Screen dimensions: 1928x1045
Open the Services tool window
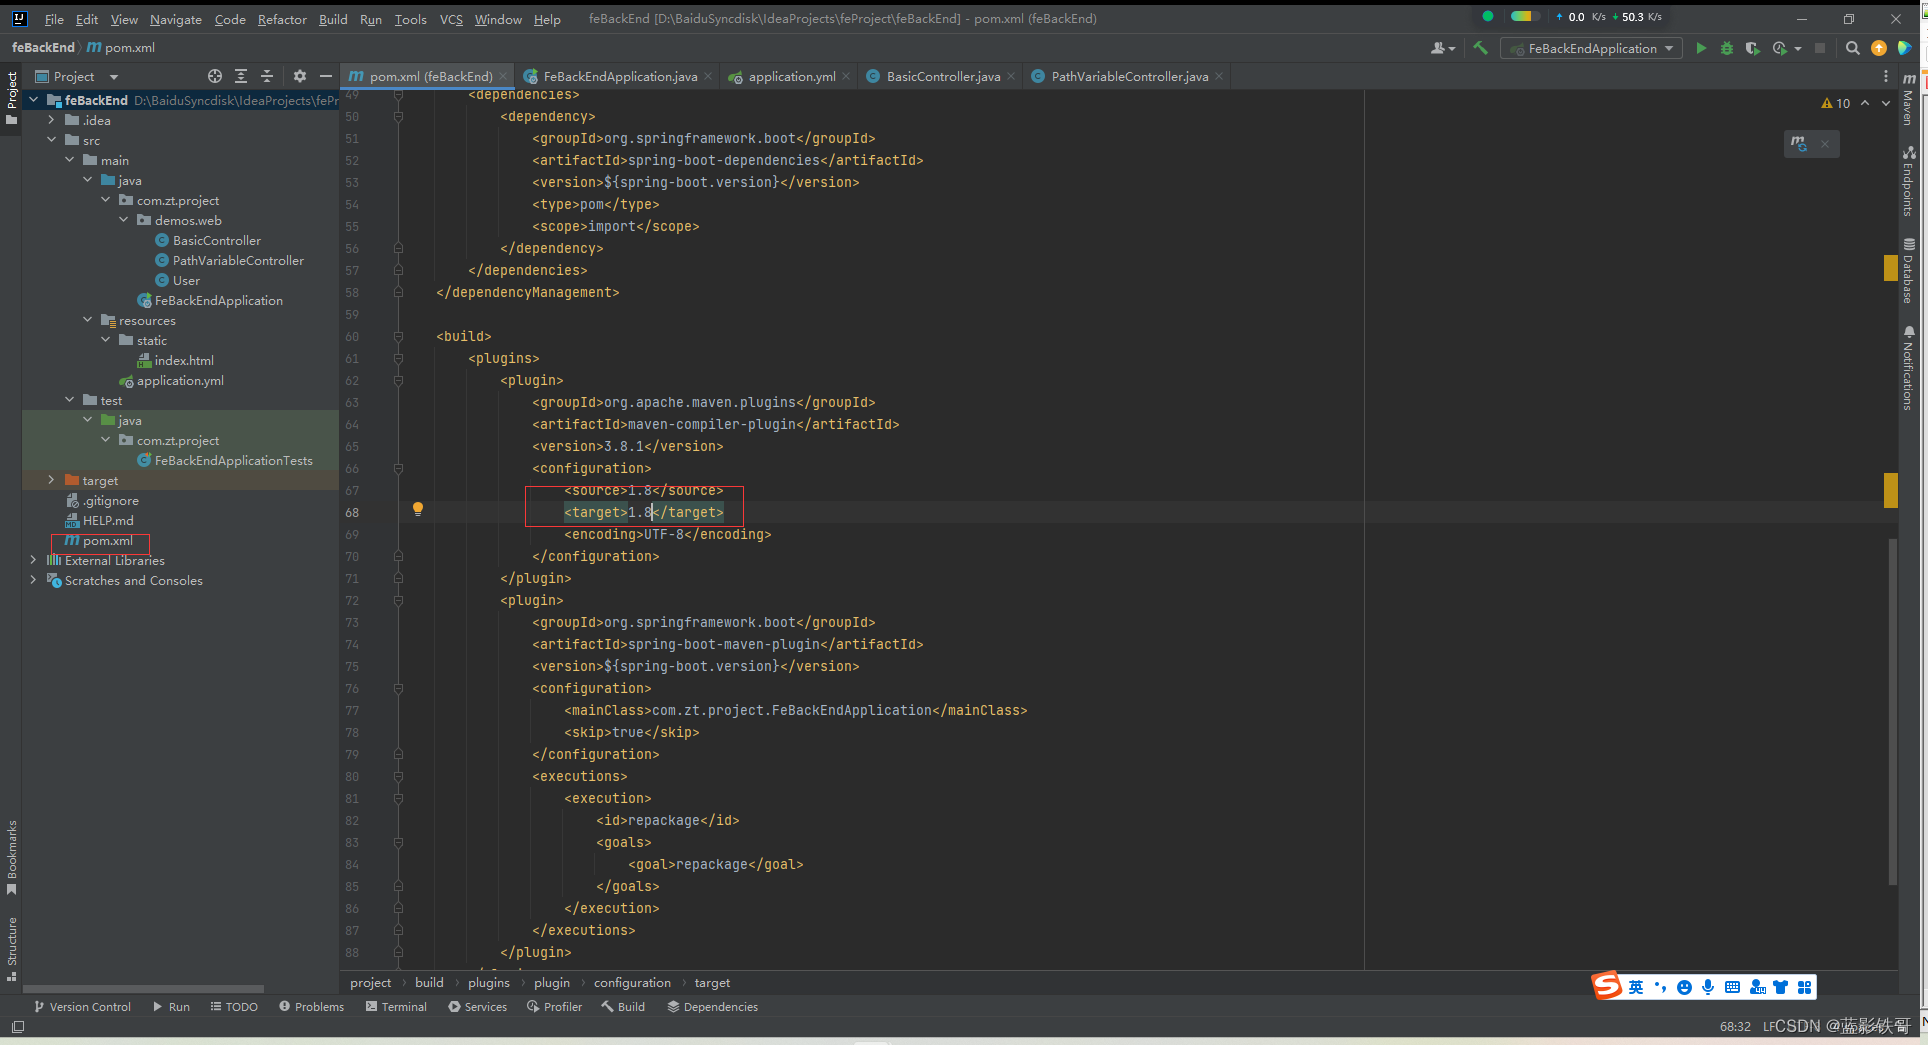coord(478,1007)
